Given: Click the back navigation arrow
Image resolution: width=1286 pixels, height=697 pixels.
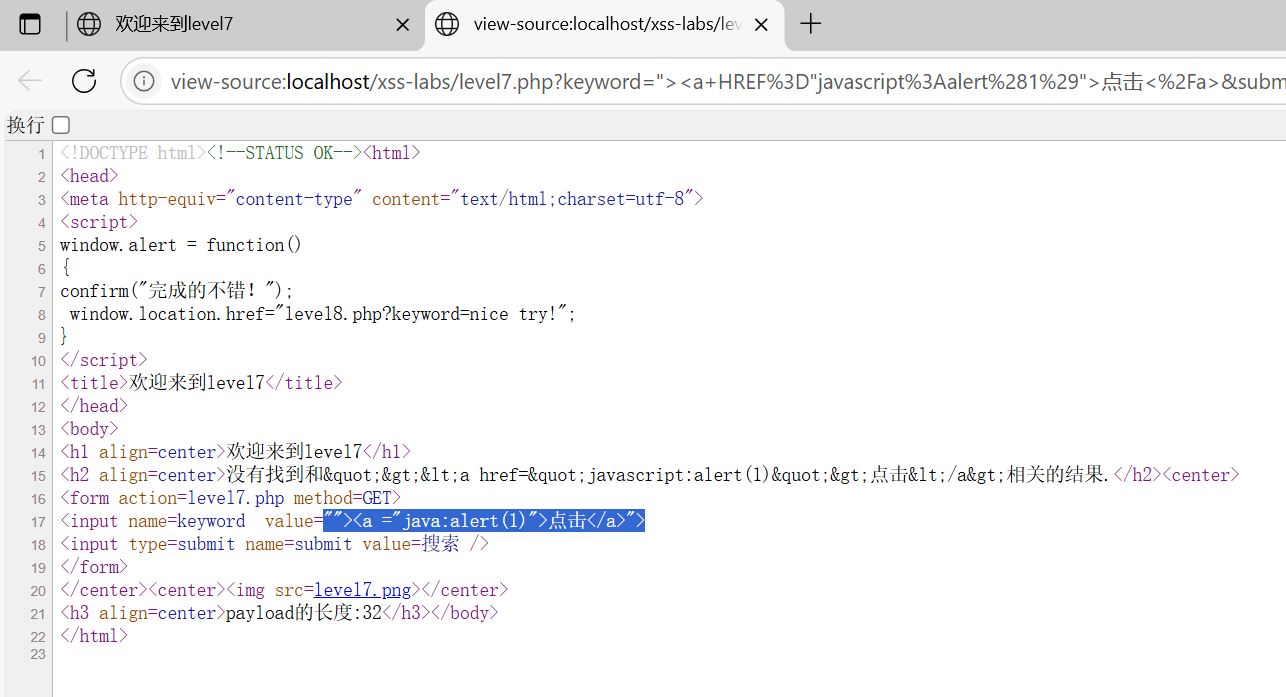Looking at the screenshot, I should [x=30, y=81].
